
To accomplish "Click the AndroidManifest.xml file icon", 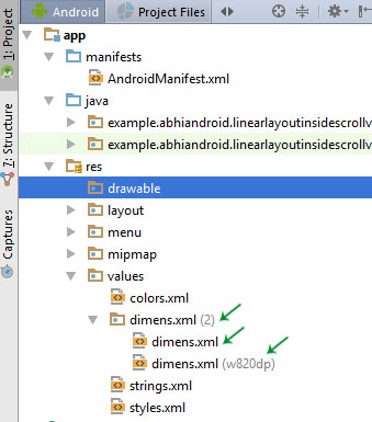I will (95, 78).
